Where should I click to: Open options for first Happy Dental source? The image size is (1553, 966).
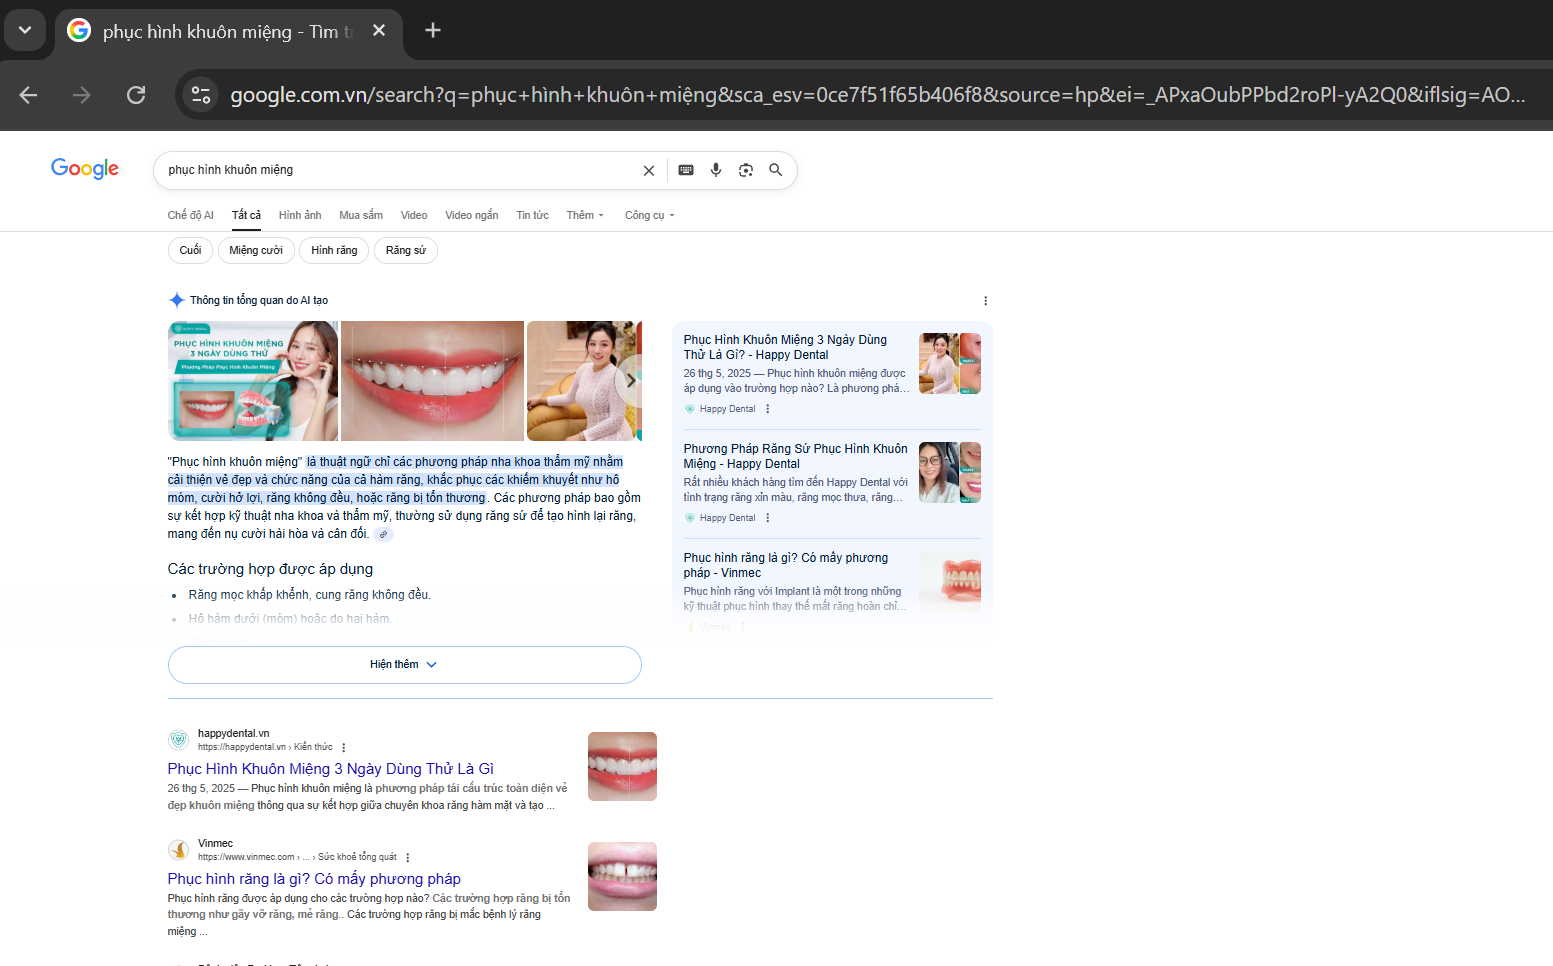[768, 409]
